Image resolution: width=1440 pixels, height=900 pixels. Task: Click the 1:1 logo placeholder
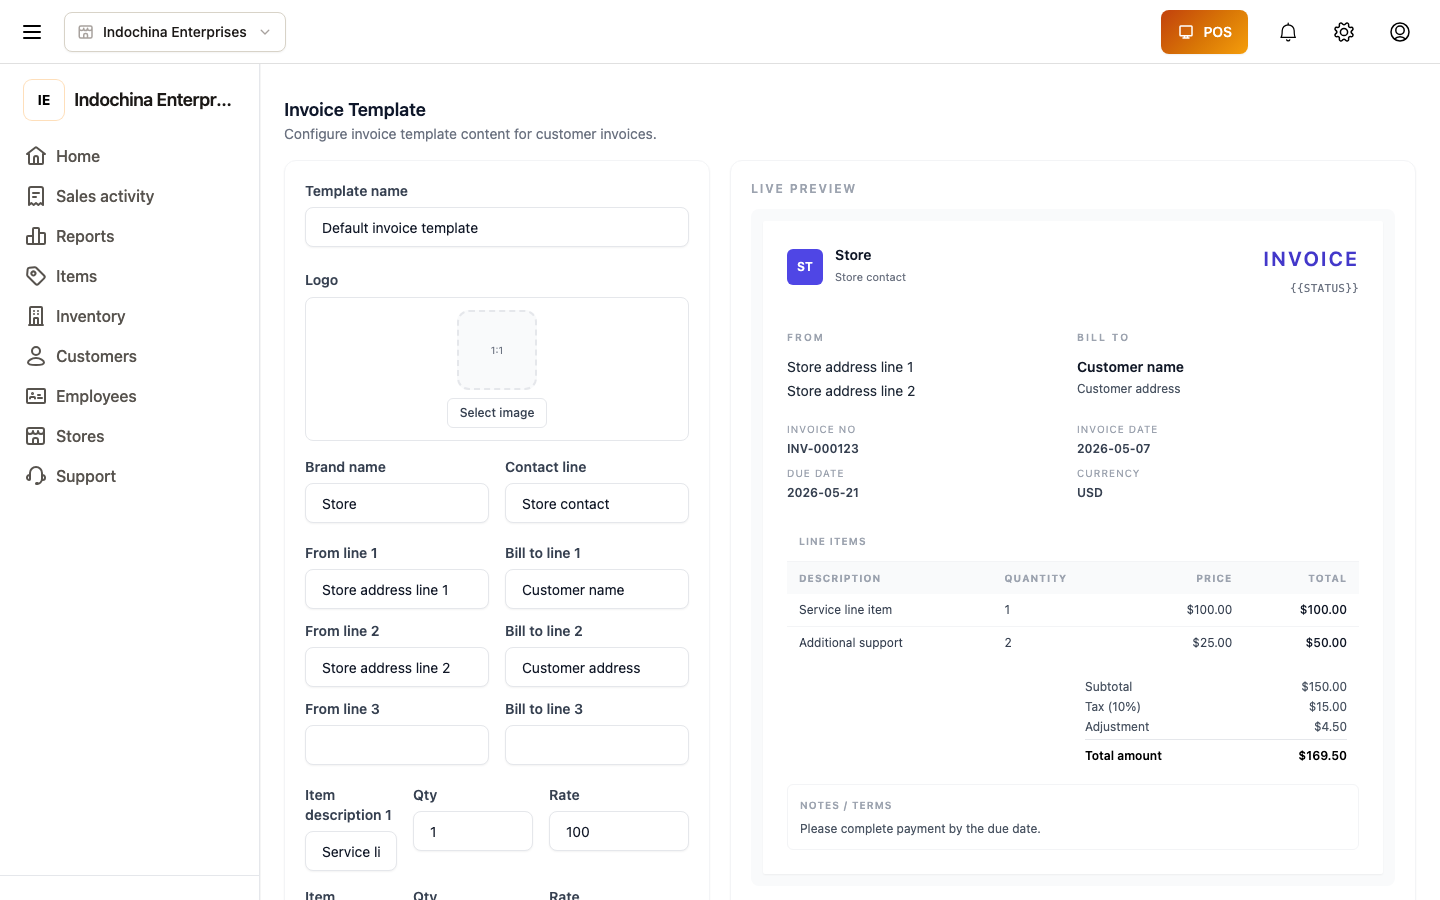(497, 350)
